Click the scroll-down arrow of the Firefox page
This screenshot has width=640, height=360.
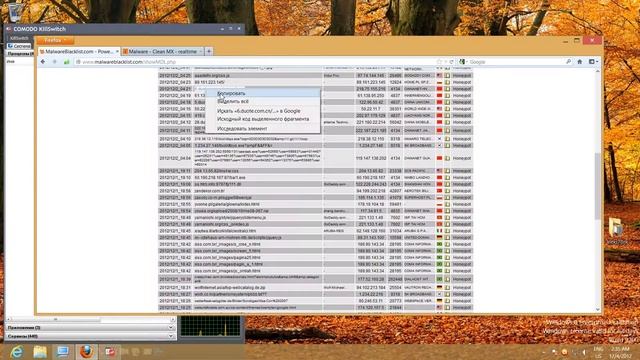[598, 310]
